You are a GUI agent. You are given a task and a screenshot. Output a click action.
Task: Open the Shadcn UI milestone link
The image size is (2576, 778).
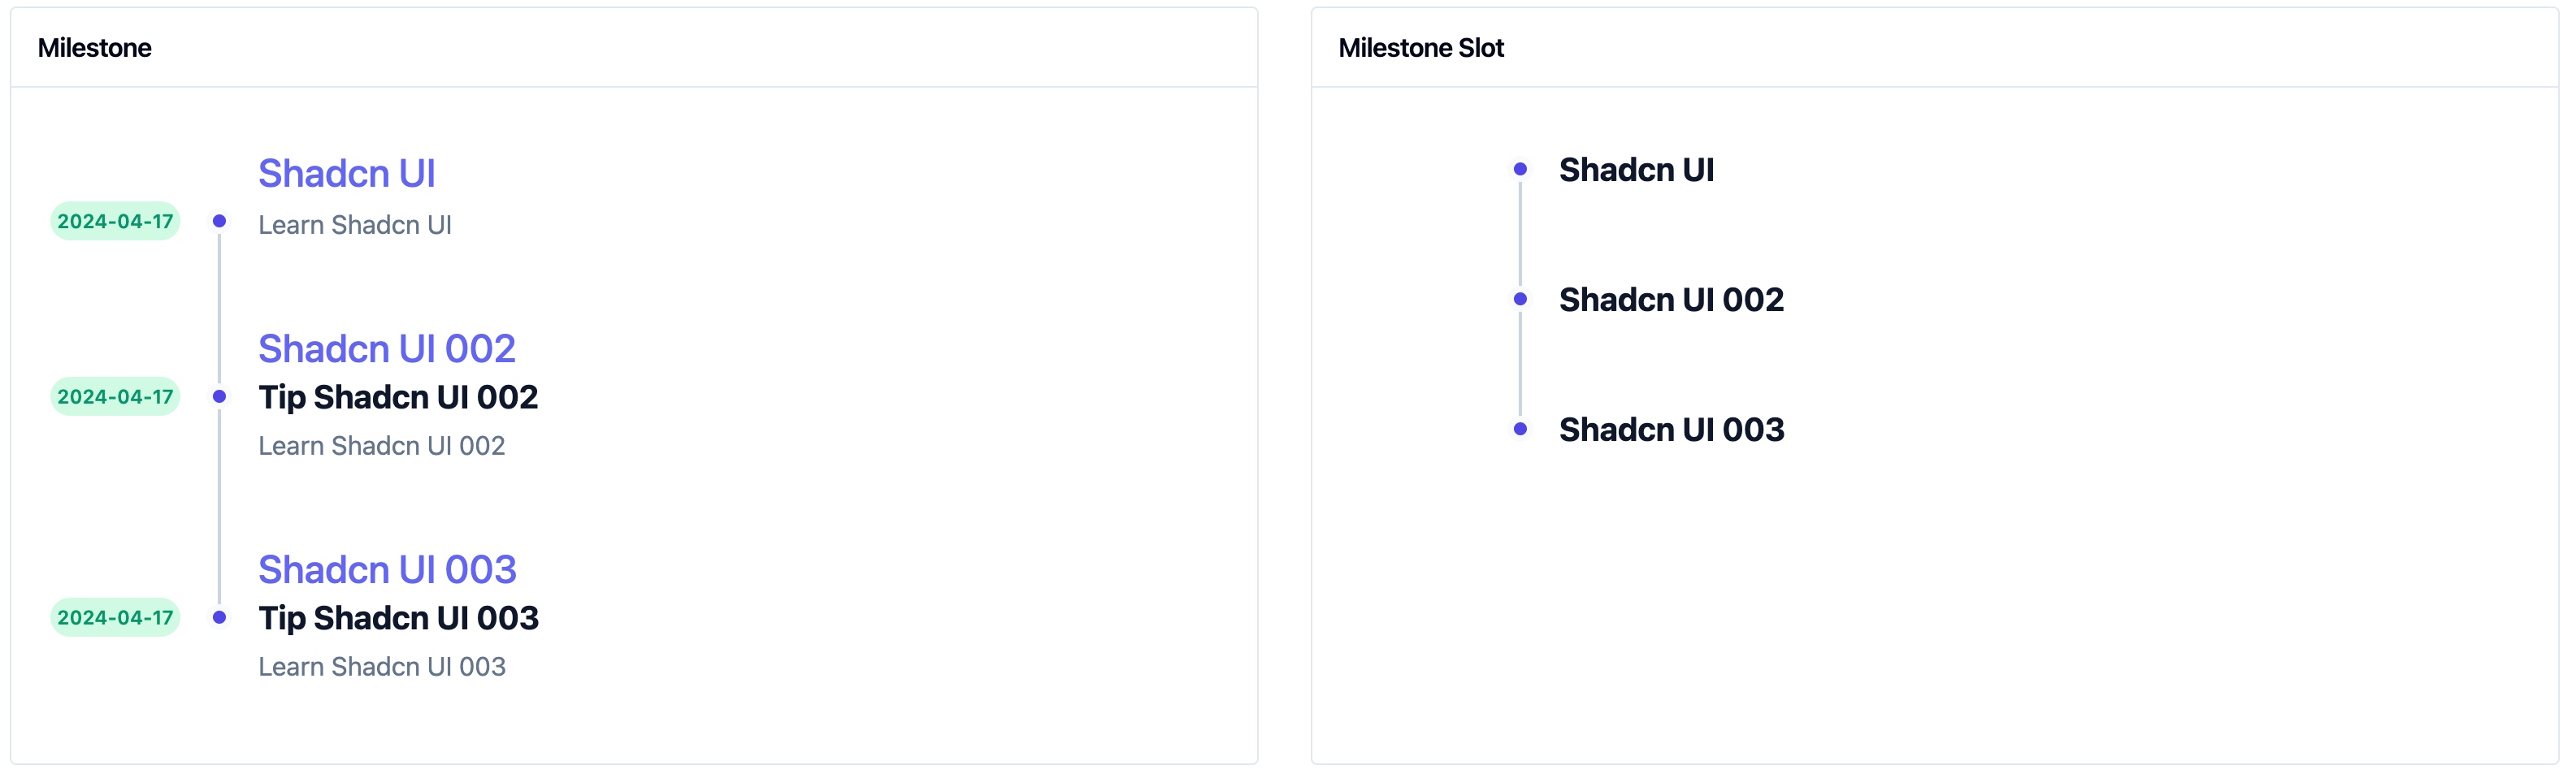click(347, 173)
